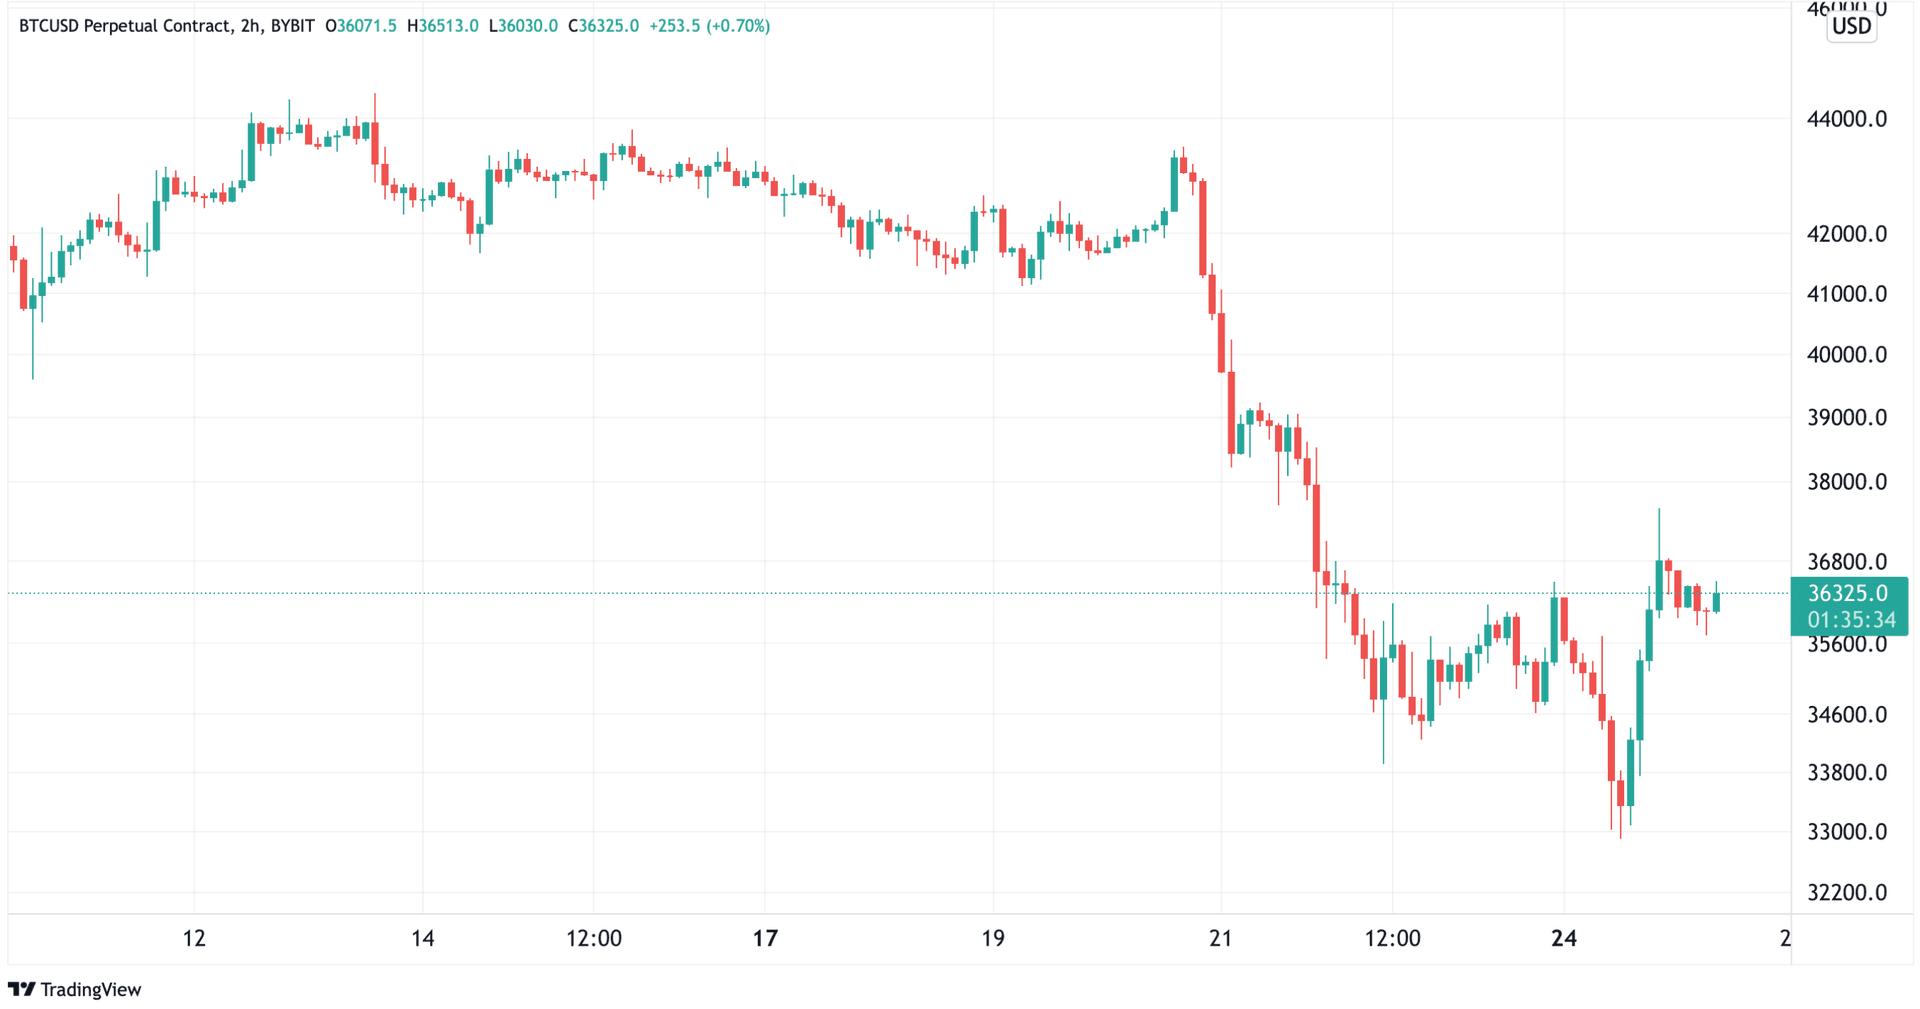Click the 14 date marker on timeline
This screenshot has width=1920, height=1009.
click(423, 938)
